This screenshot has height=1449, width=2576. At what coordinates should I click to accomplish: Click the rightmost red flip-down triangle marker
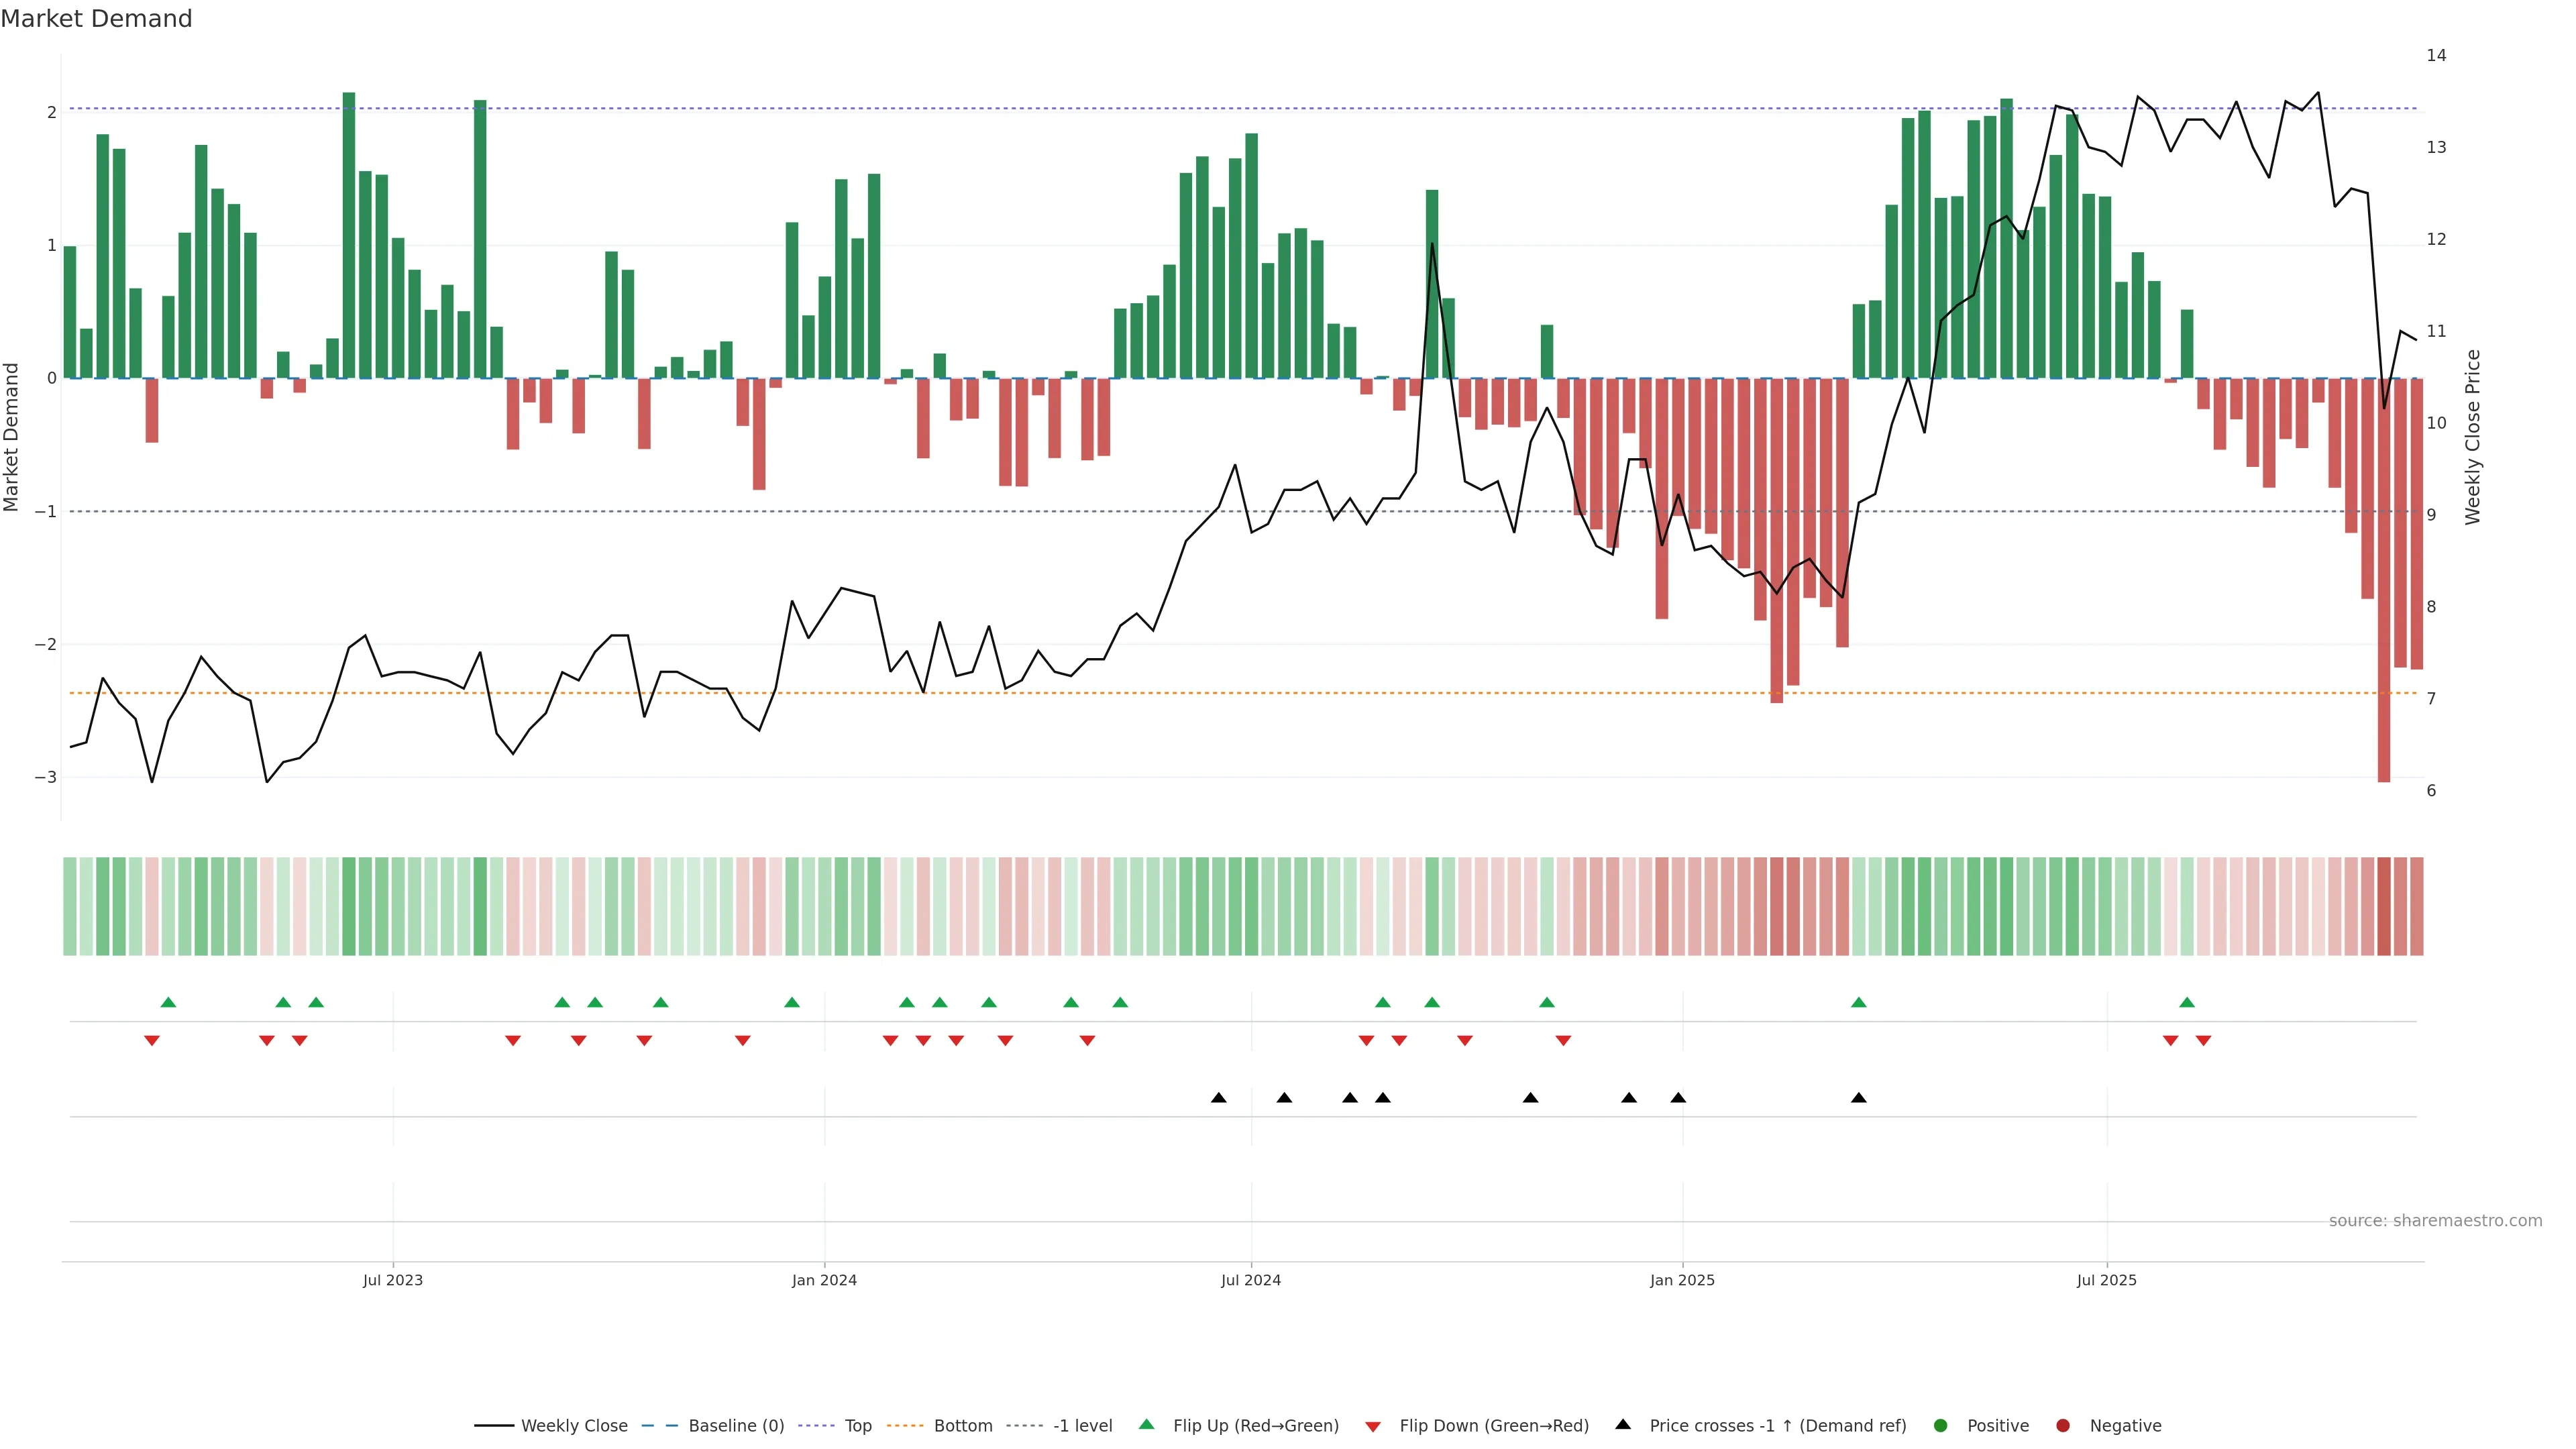click(2203, 1041)
